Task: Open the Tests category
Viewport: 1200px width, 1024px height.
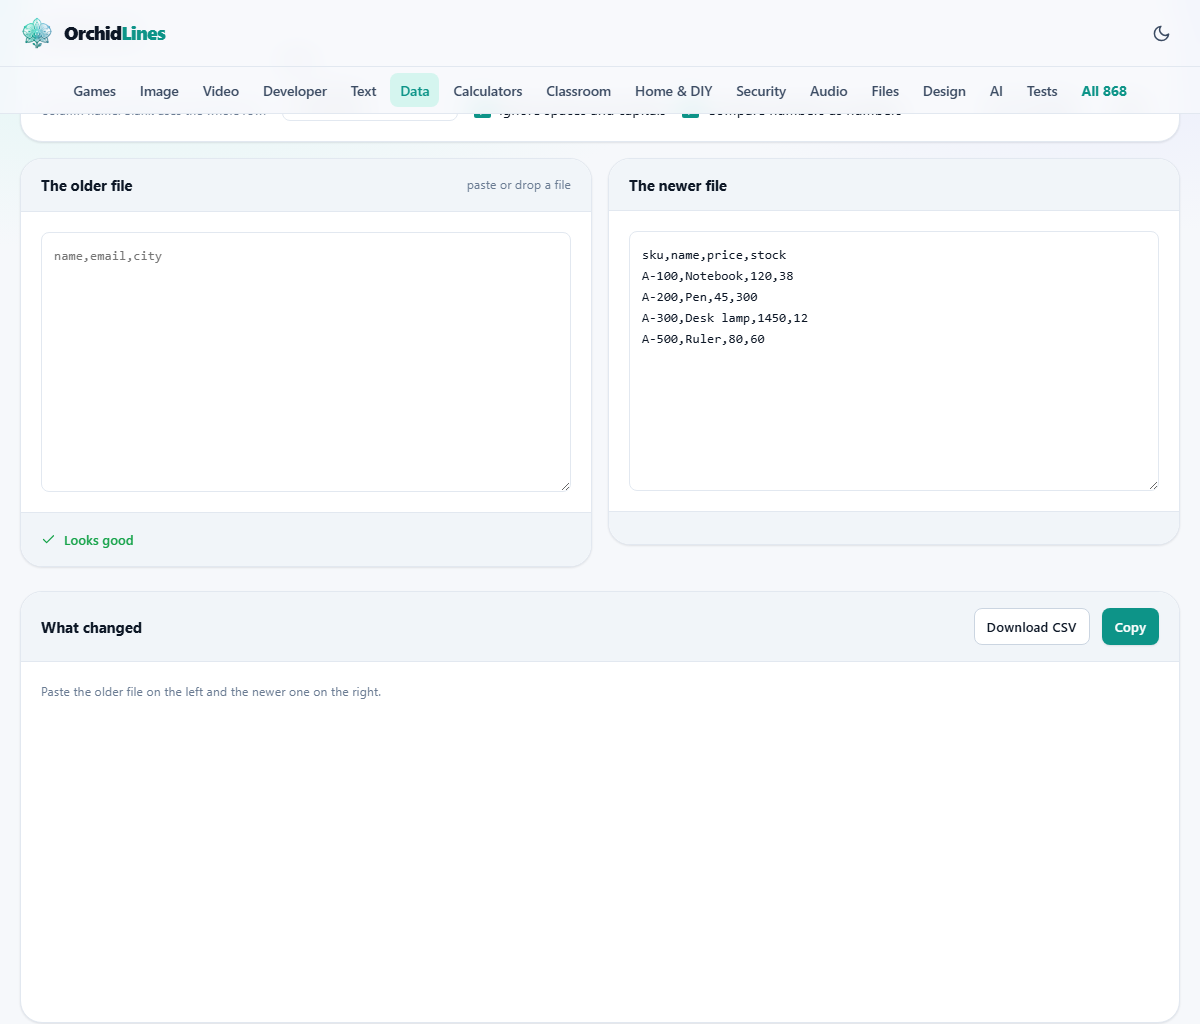Action: (1042, 91)
